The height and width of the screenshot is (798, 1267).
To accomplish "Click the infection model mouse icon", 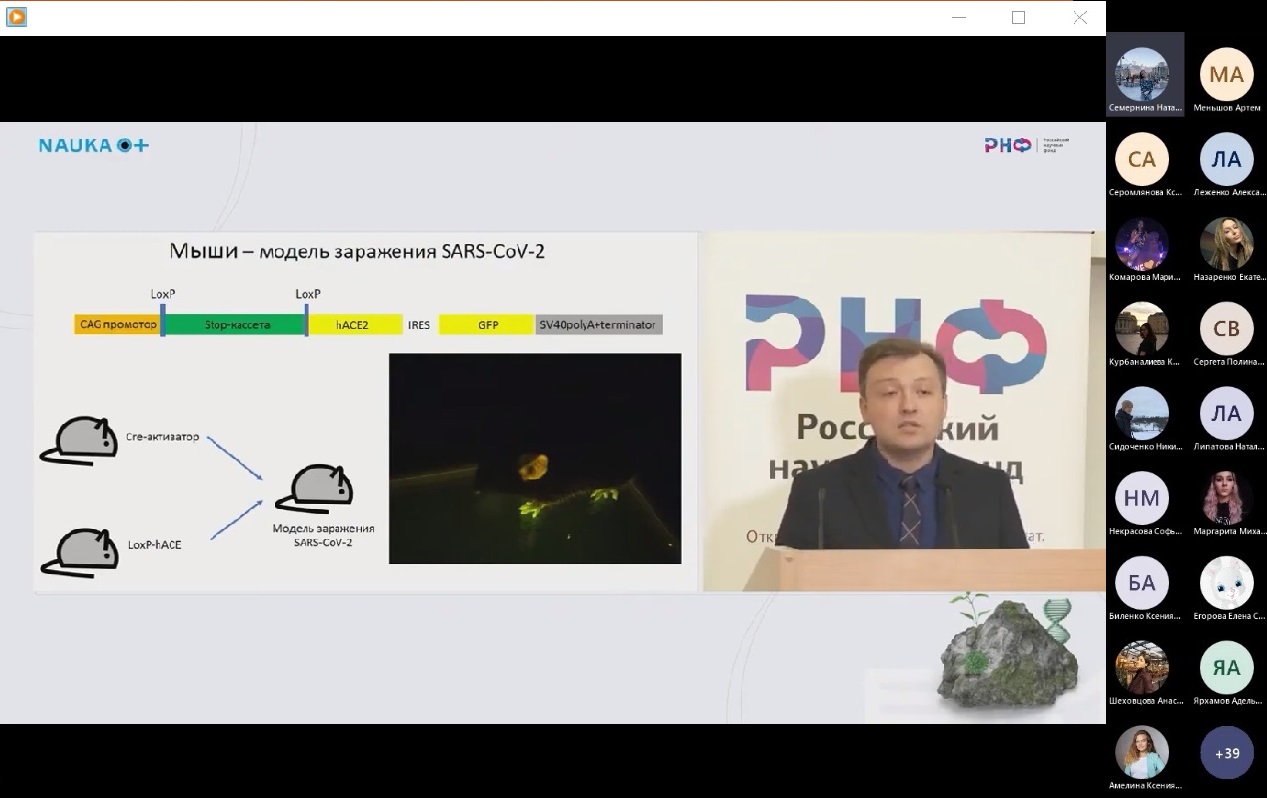I will [x=315, y=488].
